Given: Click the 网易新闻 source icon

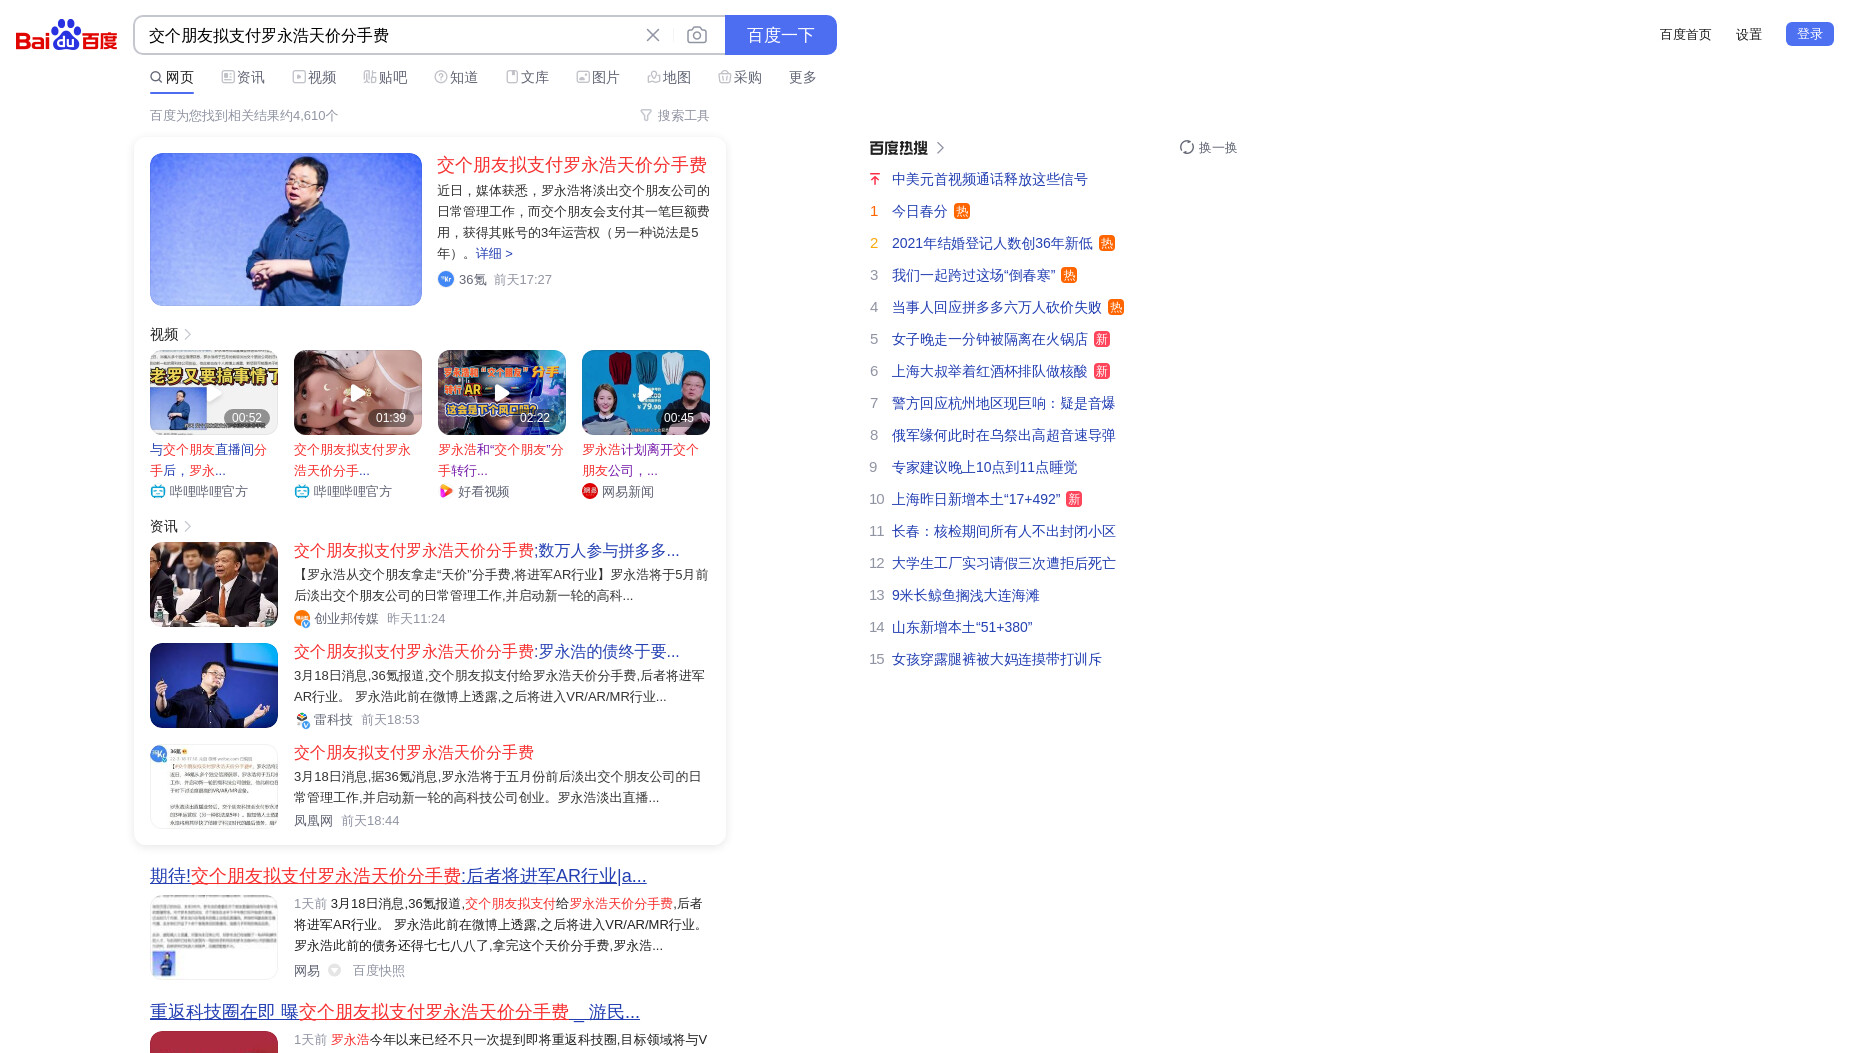Looking at the screenshot, I should pyautogui.click(x=590, y=491).
